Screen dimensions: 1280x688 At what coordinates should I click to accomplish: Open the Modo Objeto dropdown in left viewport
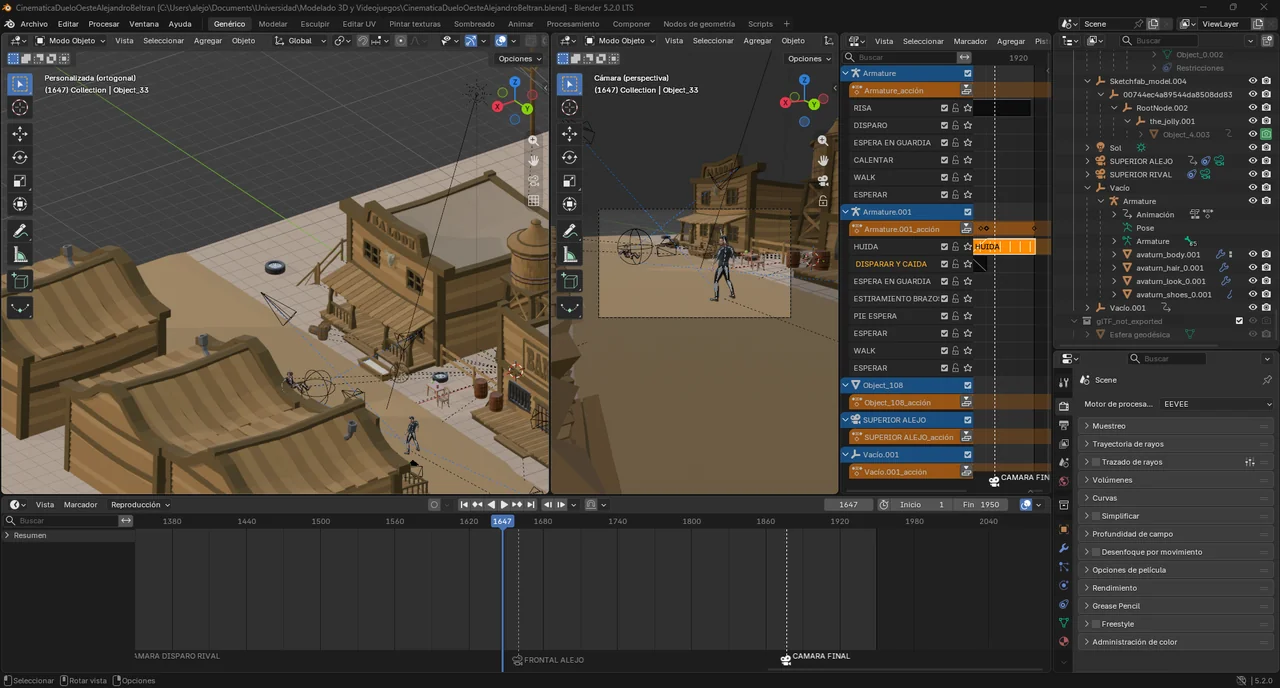pyautogui.click(x=70, y=41)
